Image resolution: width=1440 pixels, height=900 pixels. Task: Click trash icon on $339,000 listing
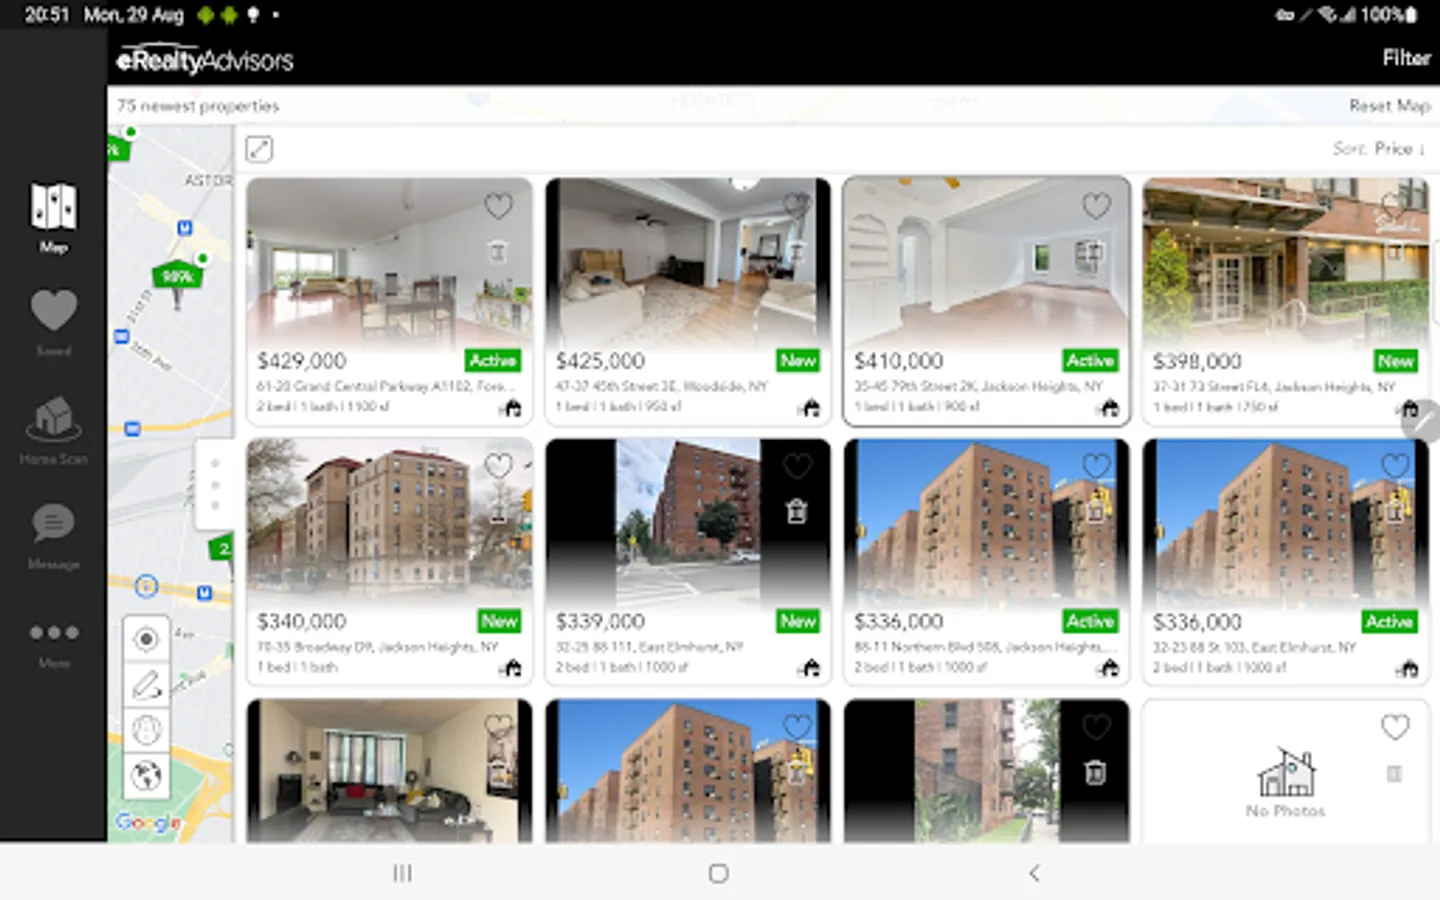[x=796, y=511]
